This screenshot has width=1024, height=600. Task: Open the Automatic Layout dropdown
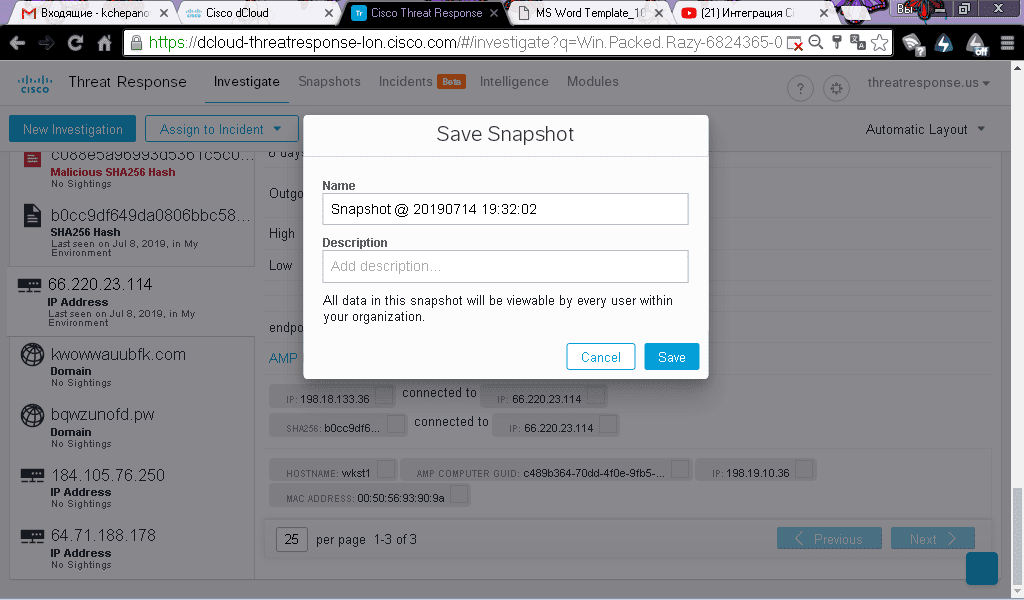(925, 129)
